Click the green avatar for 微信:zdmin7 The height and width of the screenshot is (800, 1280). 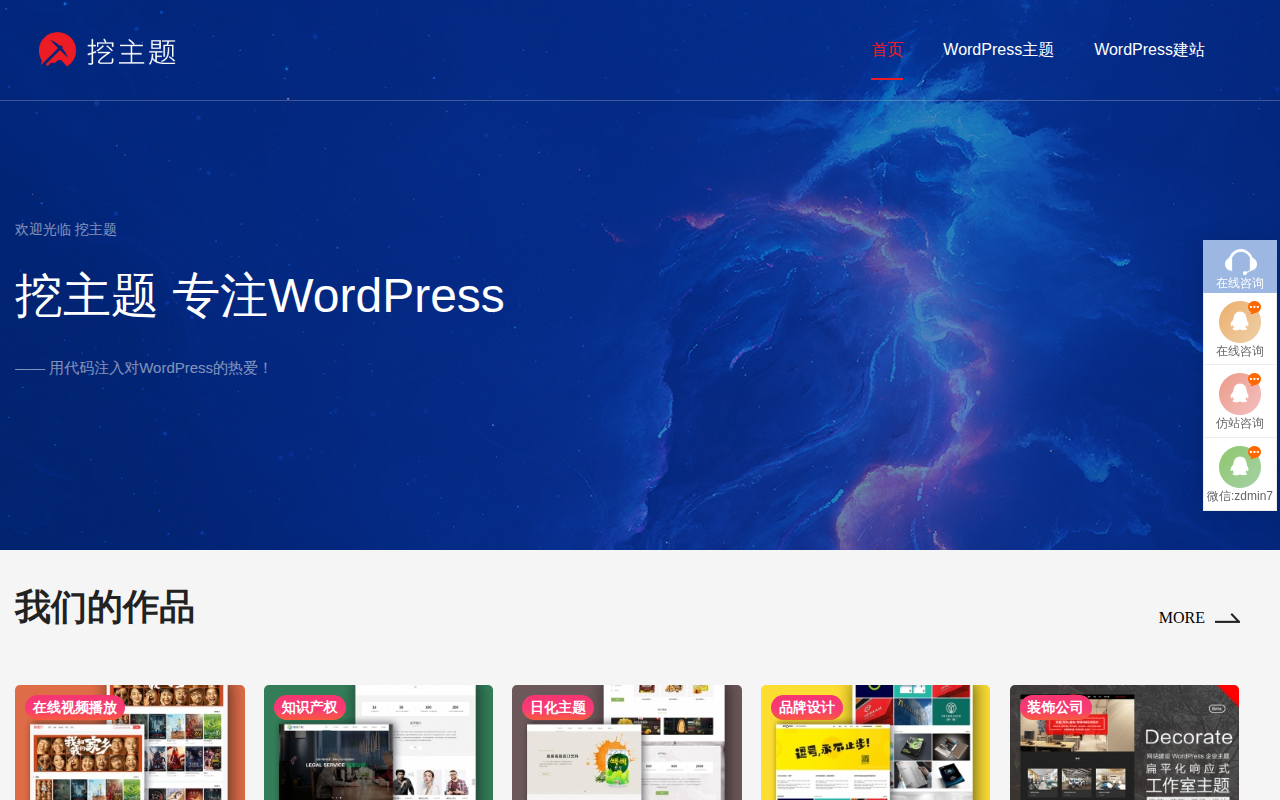pyautogui.click(x=1240, y=467)
